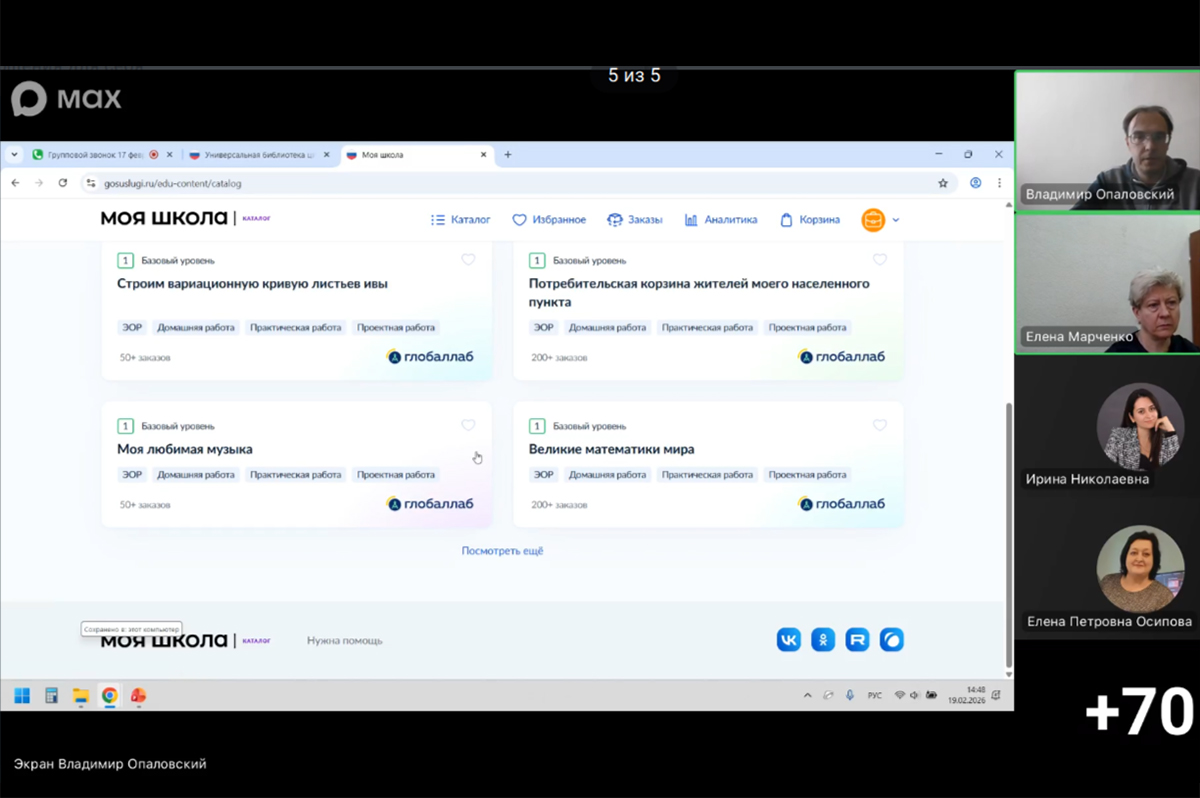Click the page vertical scrollbar
The image size is (1200, 798).
pyautogui.click(x=1008, y=535)
